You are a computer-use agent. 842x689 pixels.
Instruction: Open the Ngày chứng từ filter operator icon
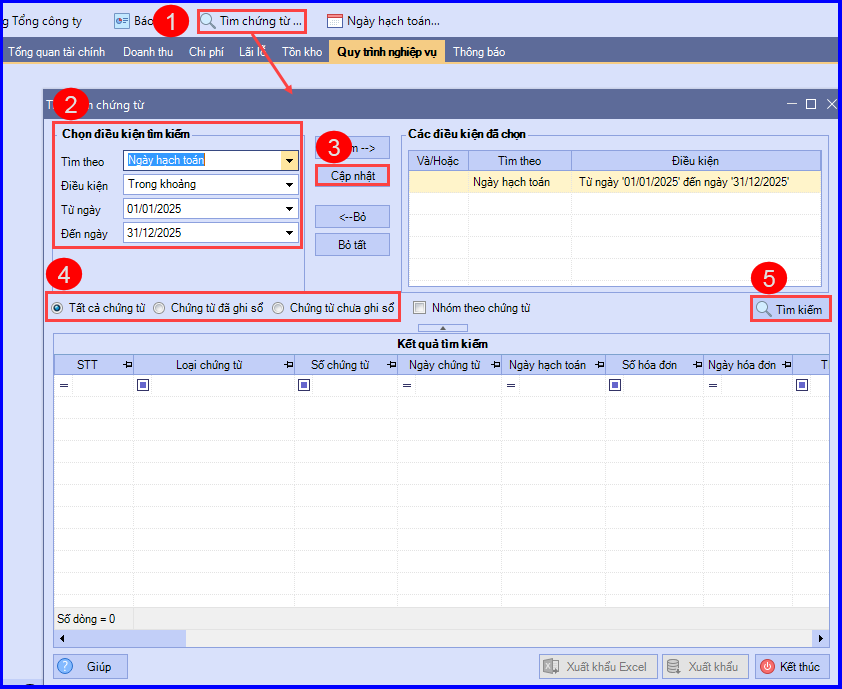(407, 386)
